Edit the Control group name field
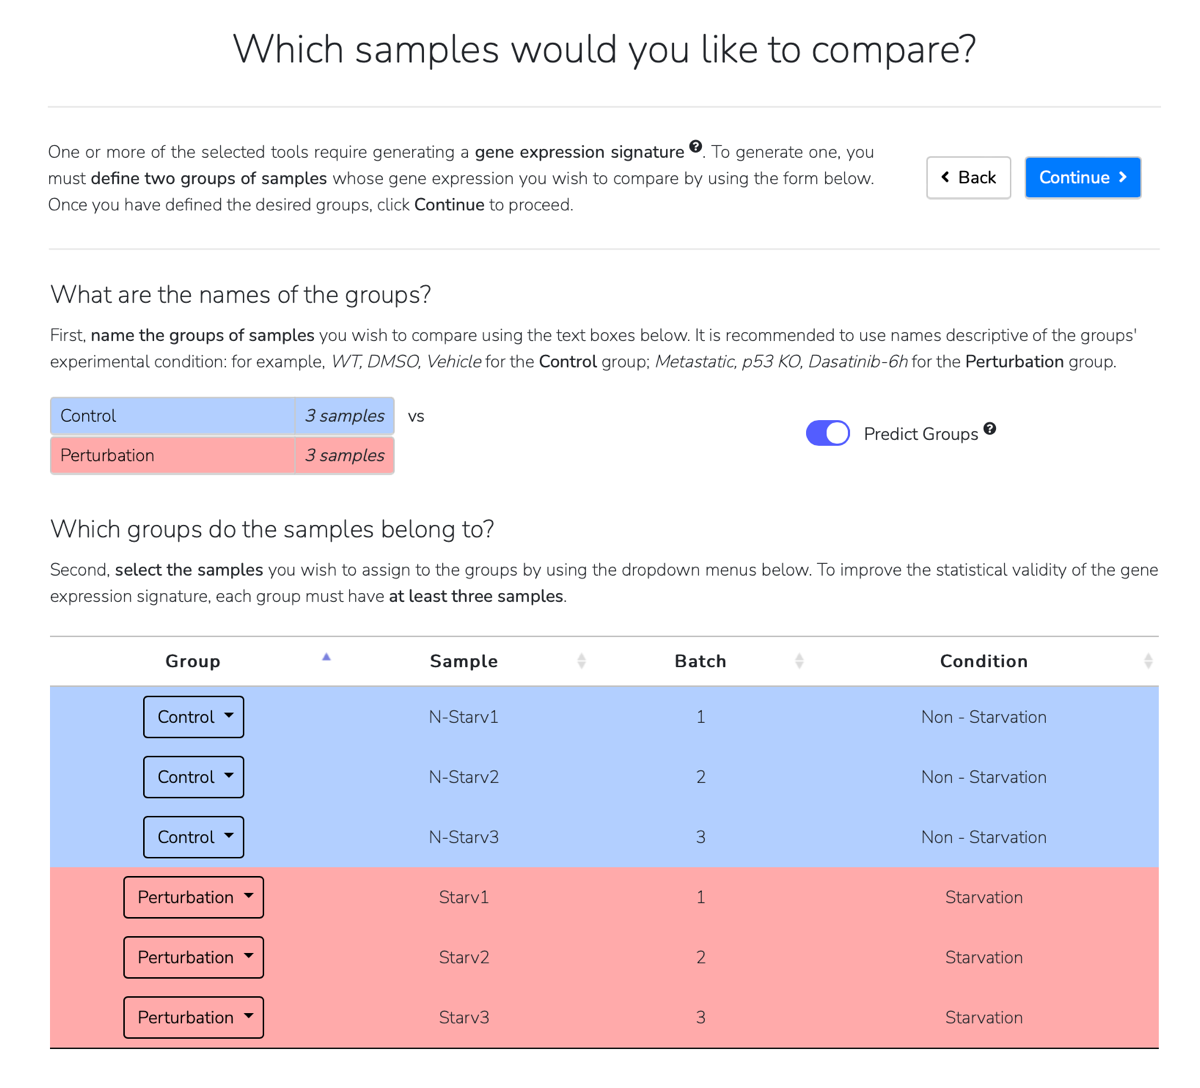1200x1088 pixels. (x=172, y=416)
